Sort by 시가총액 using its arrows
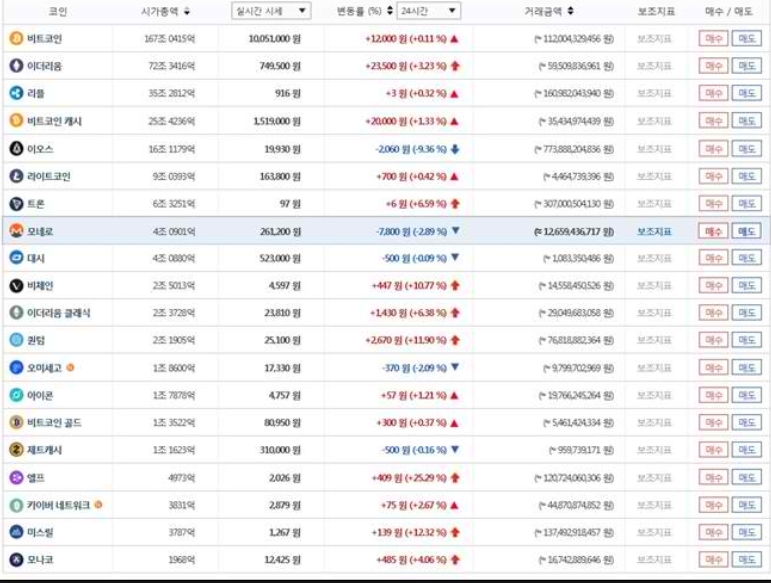771x583 pixels. pos(187,11)
